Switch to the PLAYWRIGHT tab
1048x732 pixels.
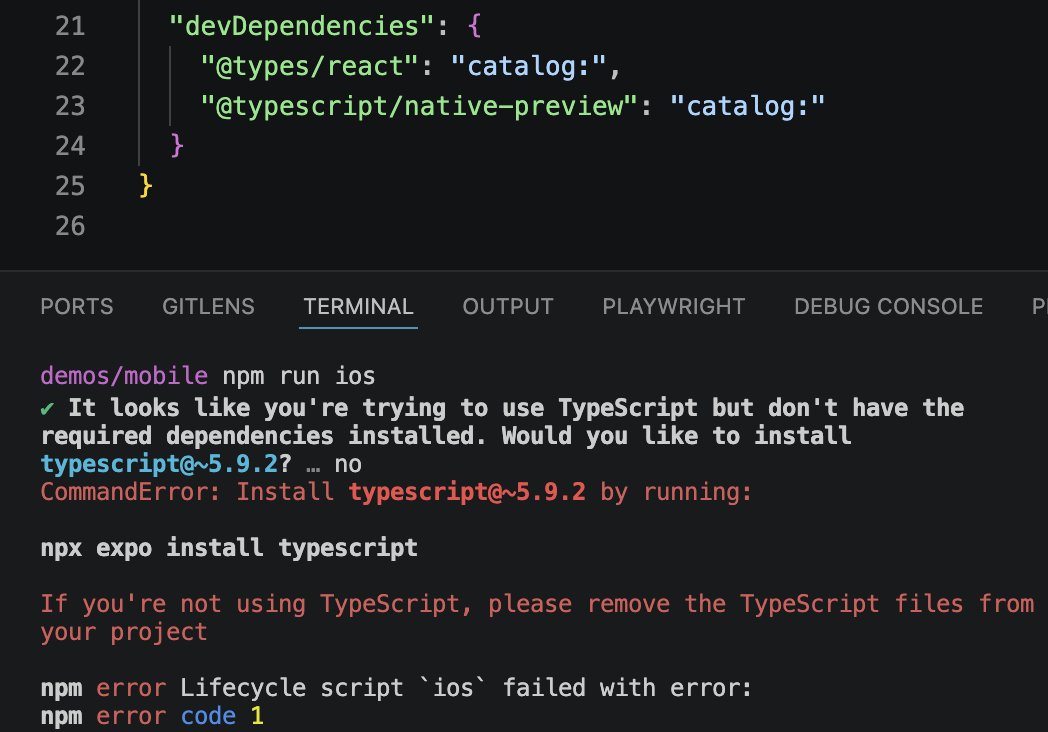coord(674,306)
